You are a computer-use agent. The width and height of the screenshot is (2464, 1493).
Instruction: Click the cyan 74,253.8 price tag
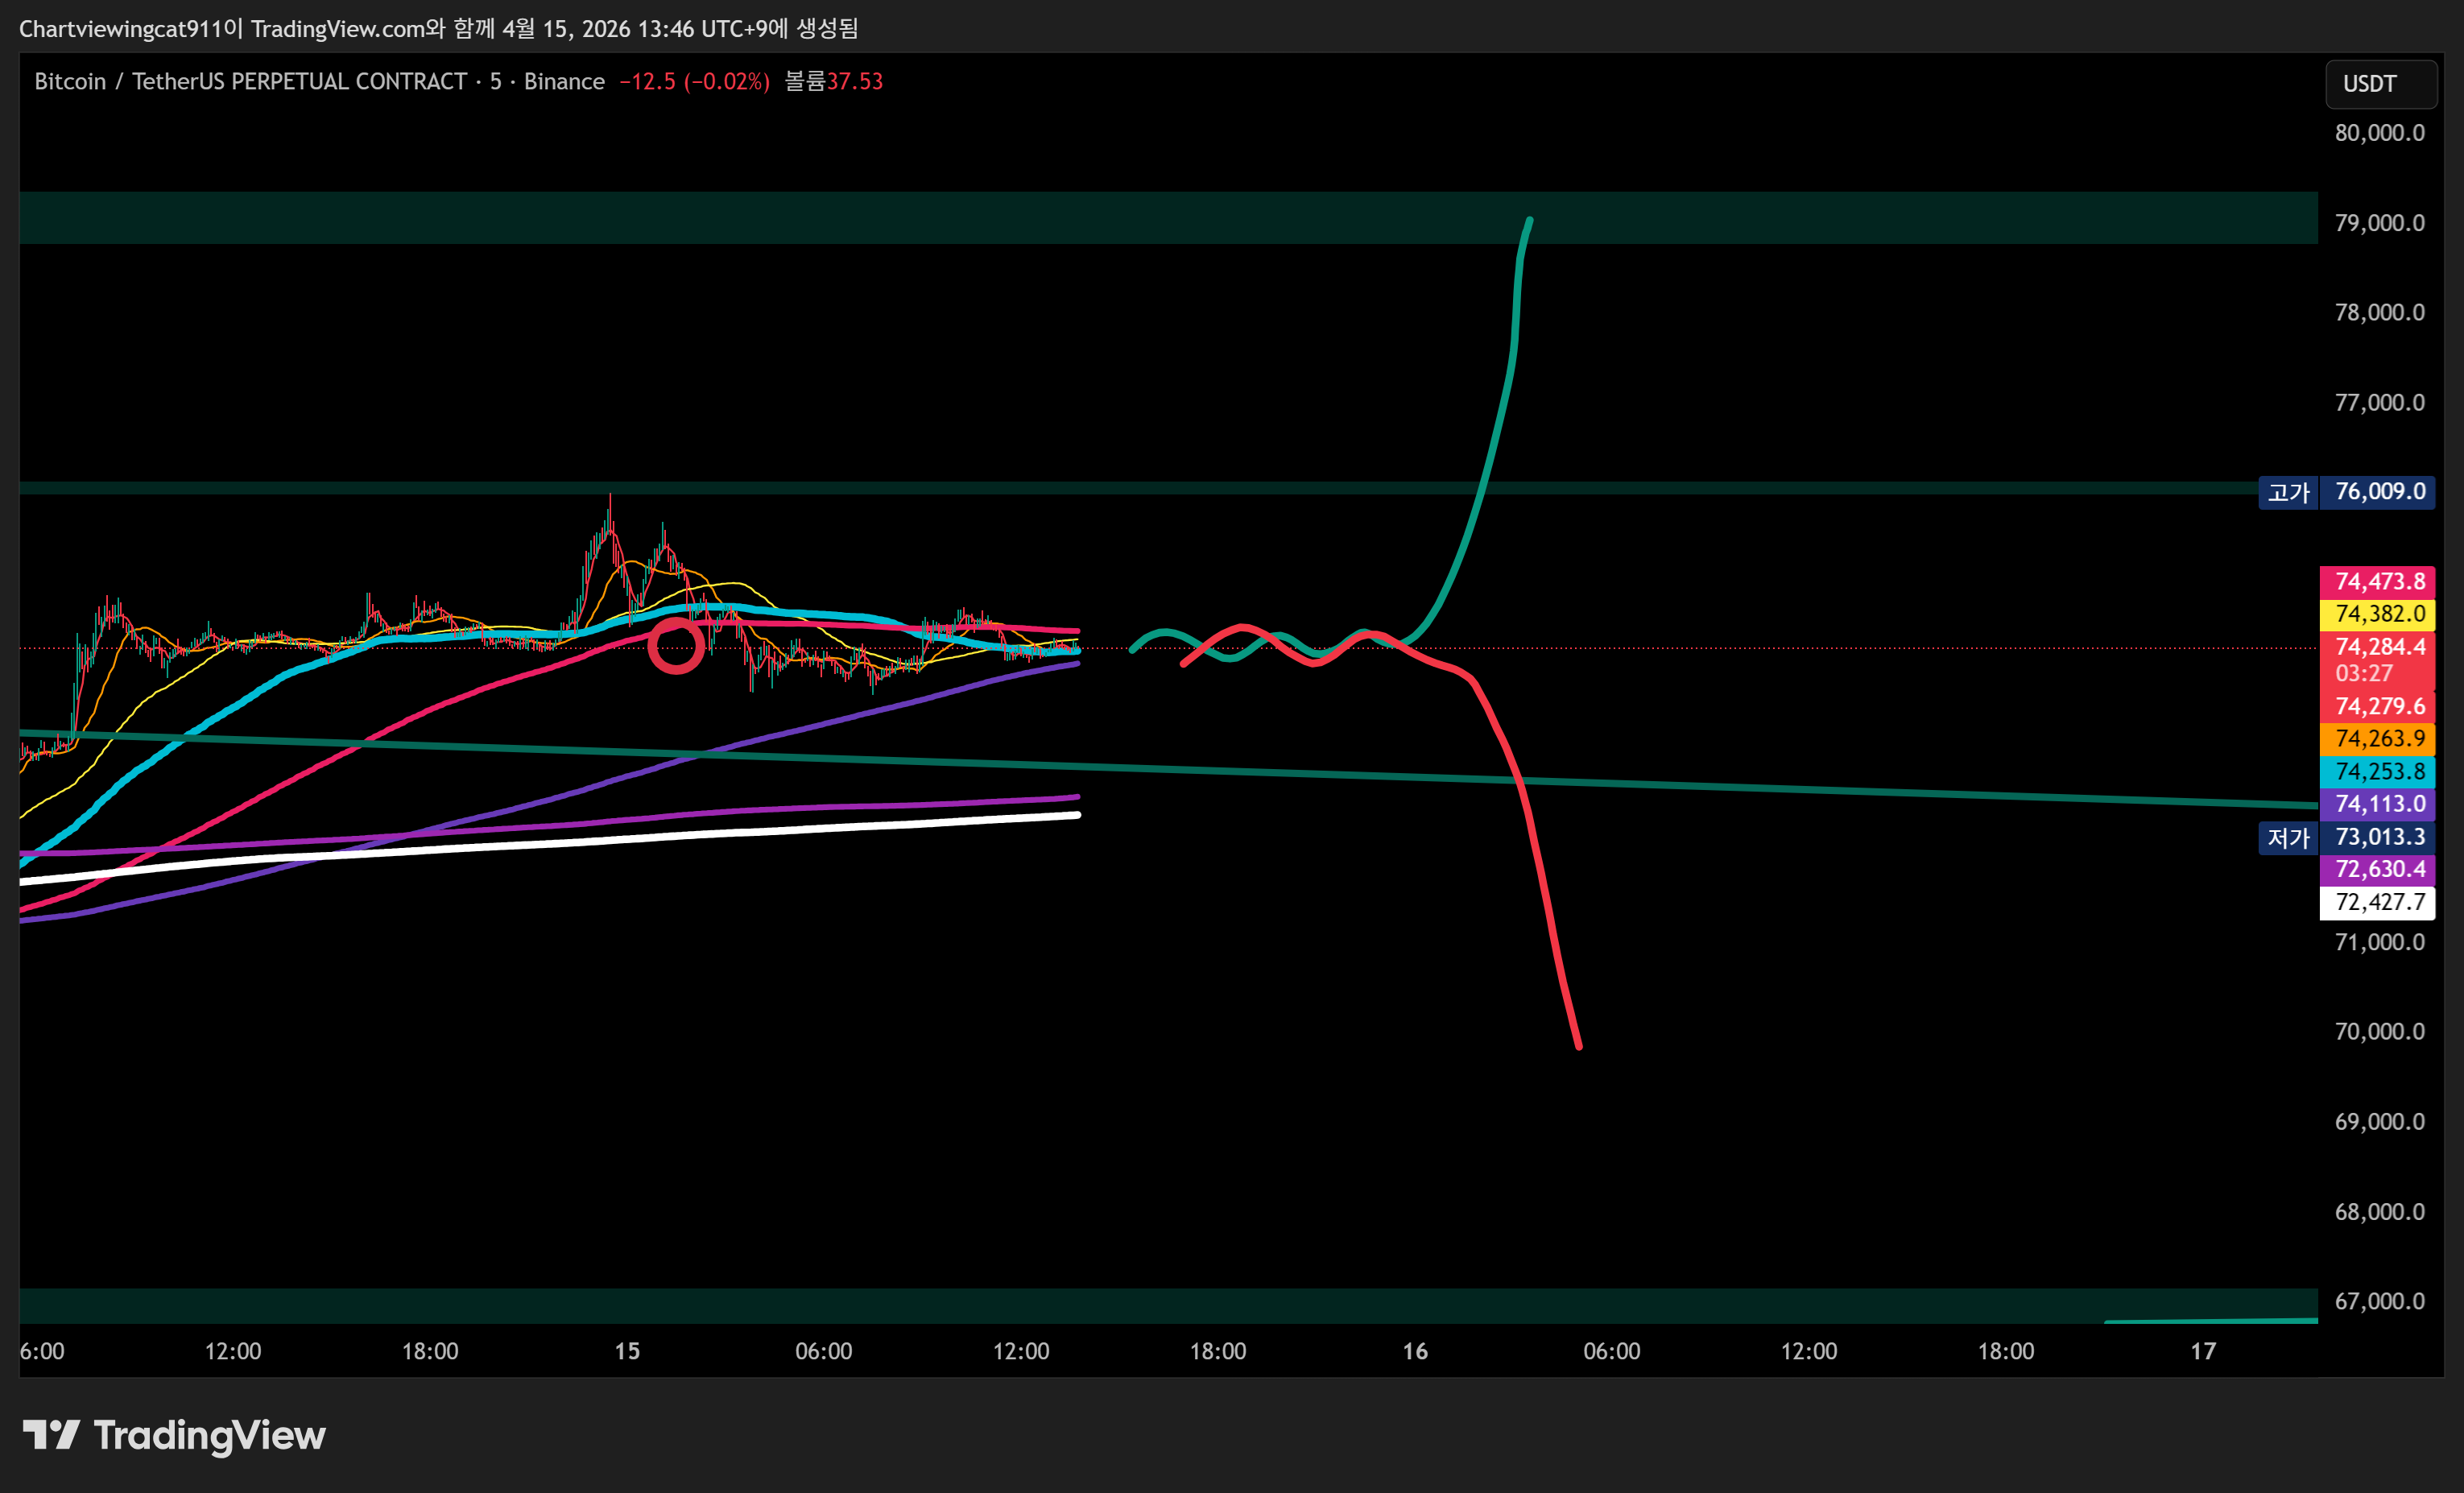pos(2378,771)
